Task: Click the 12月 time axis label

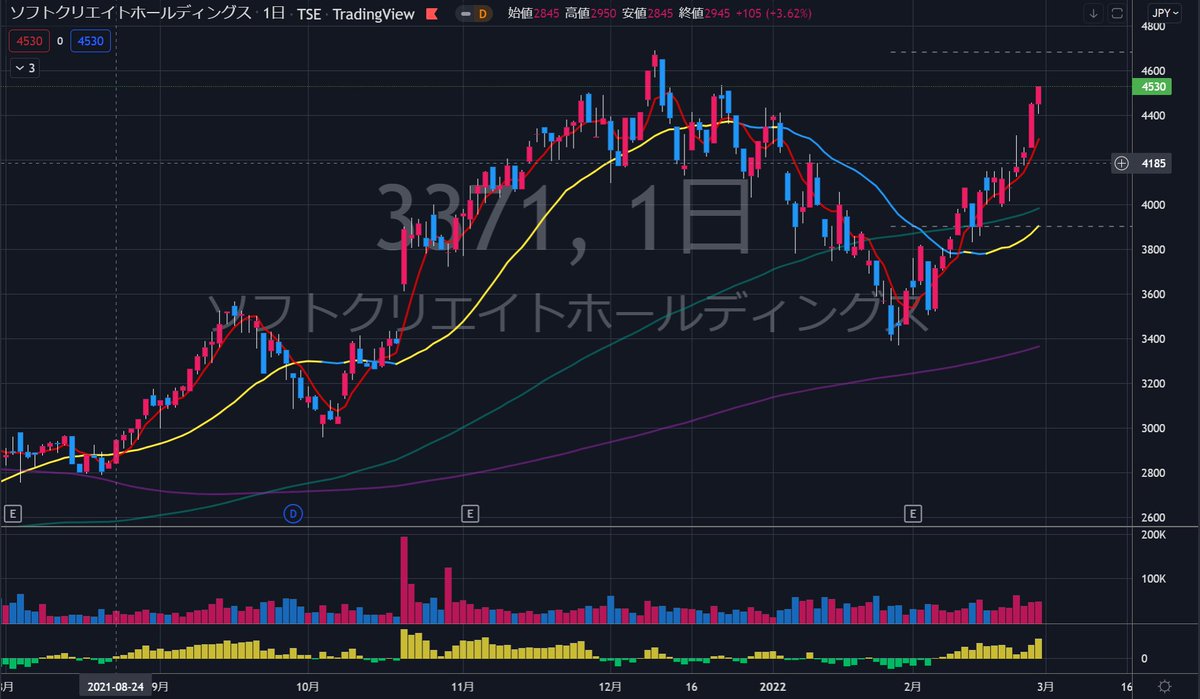Action: (610, 687)
